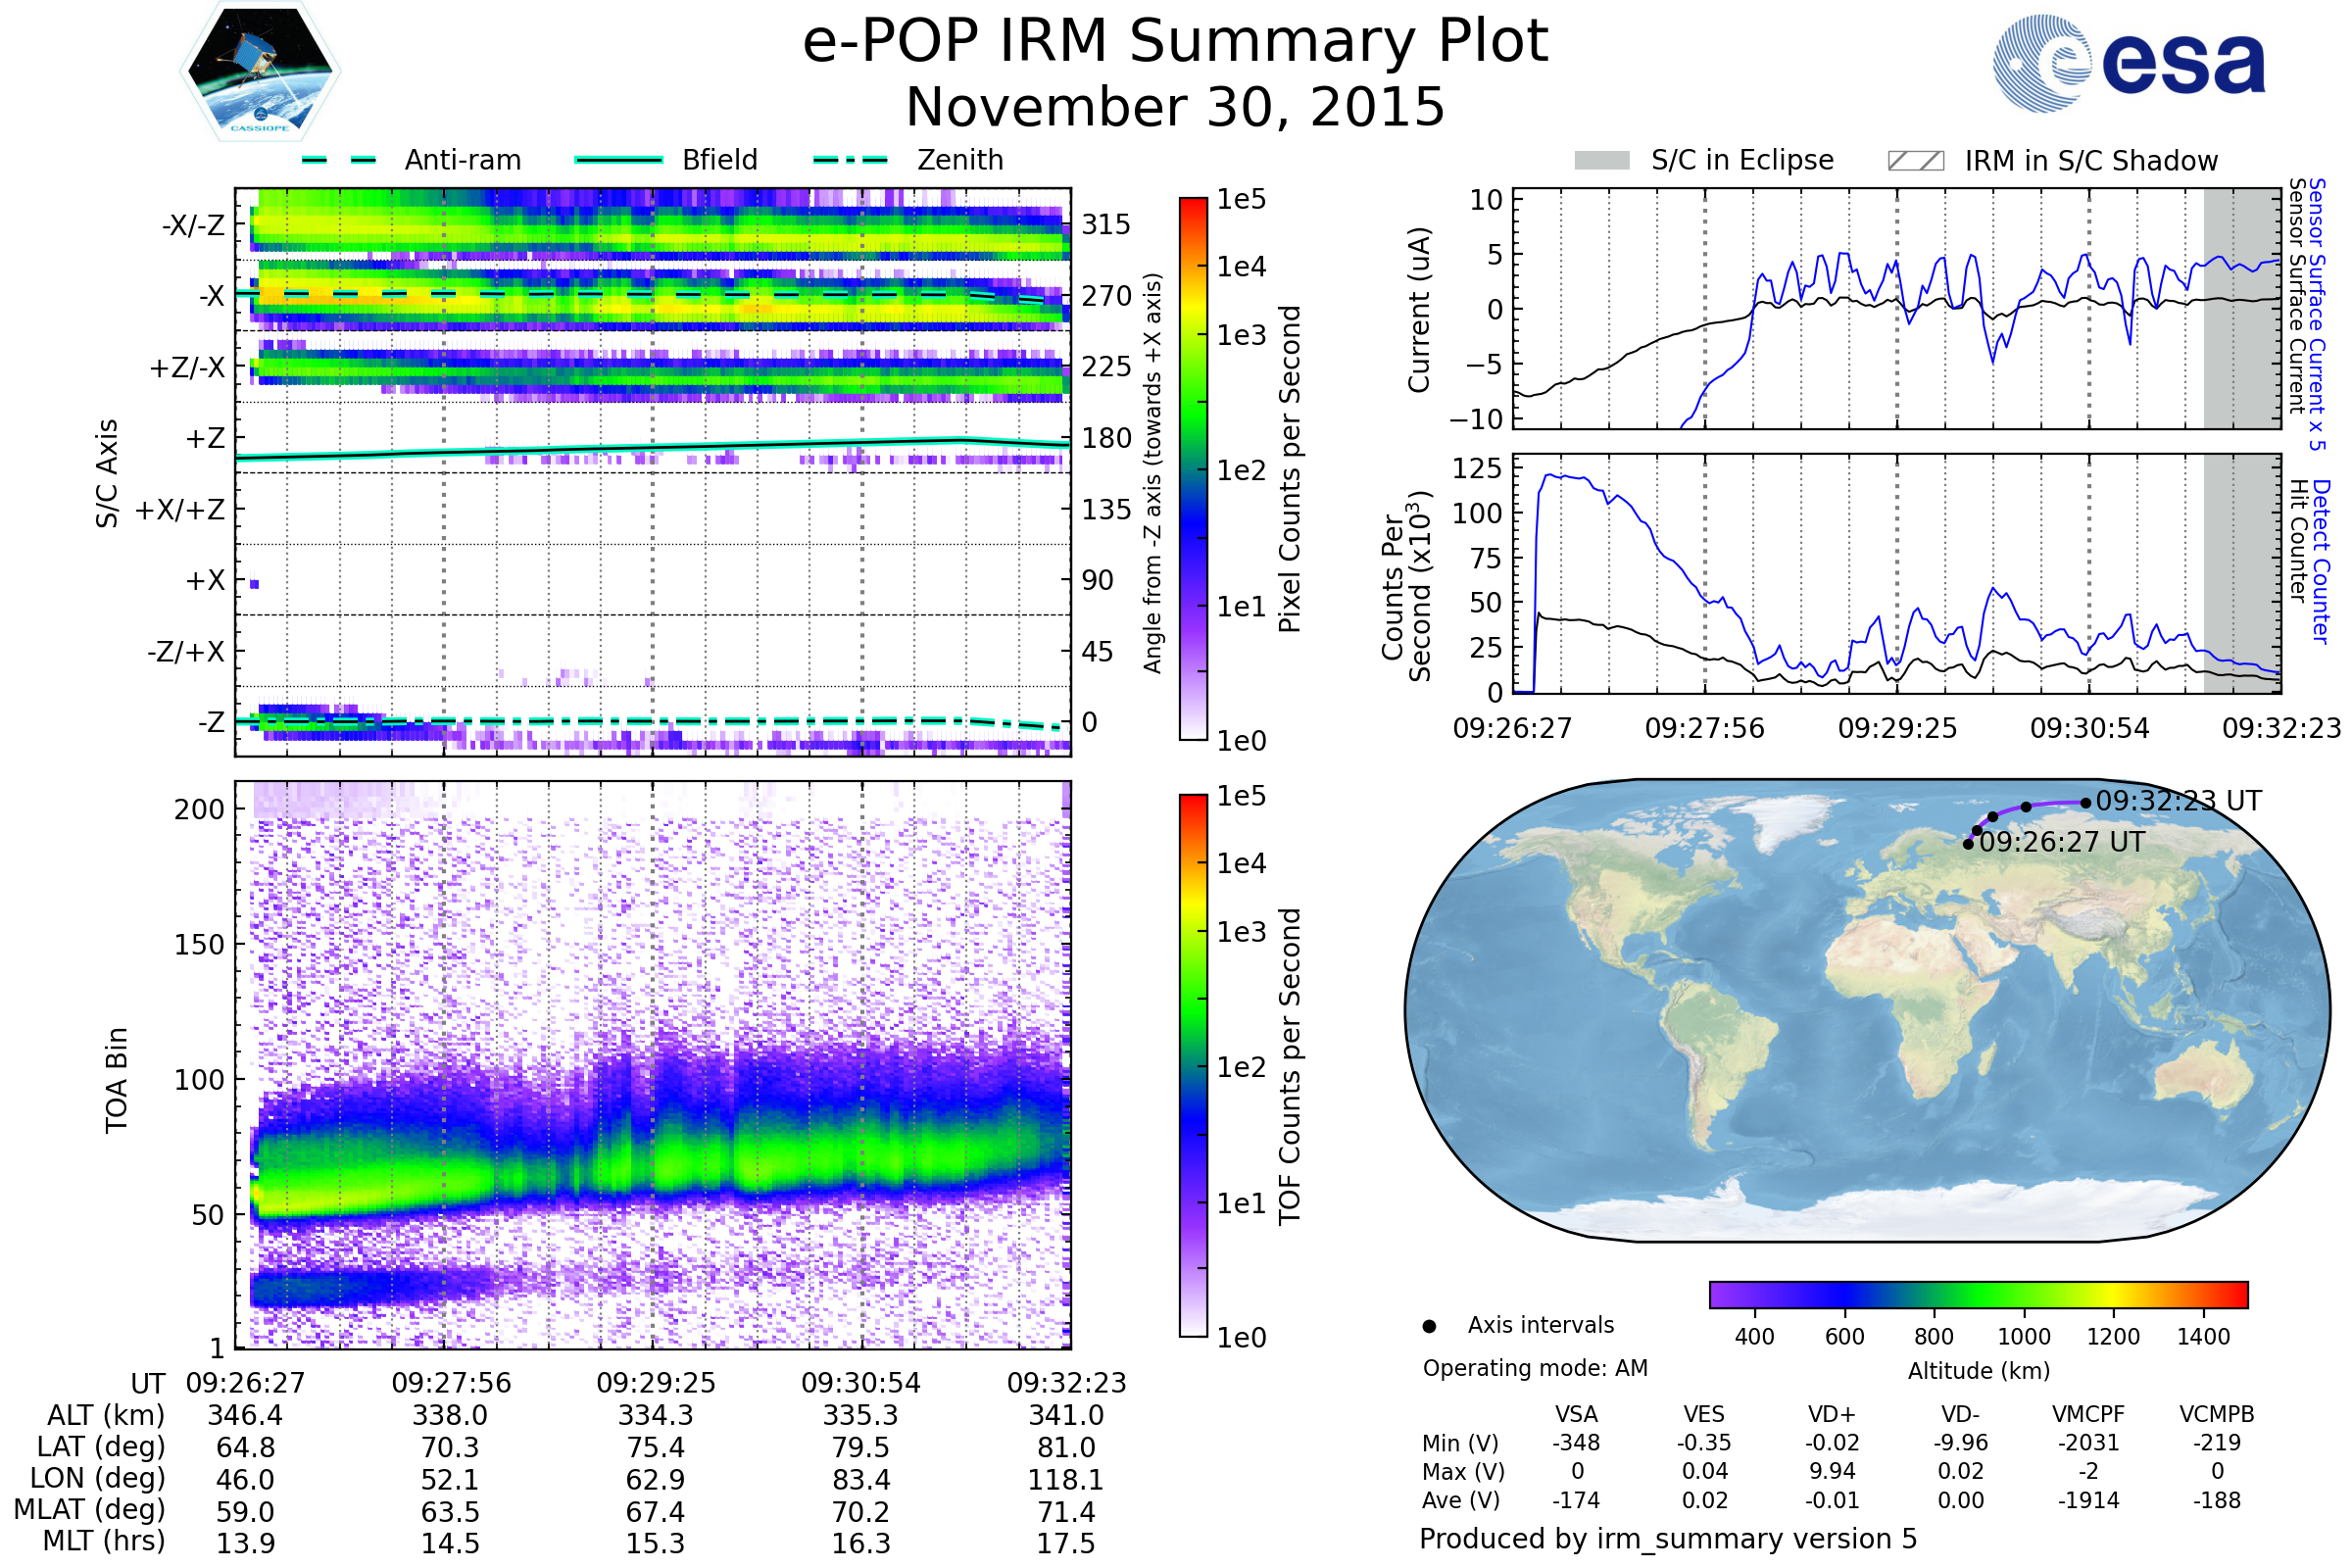The height and width of the screenshot is (1568, 2352).
Task: Click the ESA logo
Action: point(2128,64)
